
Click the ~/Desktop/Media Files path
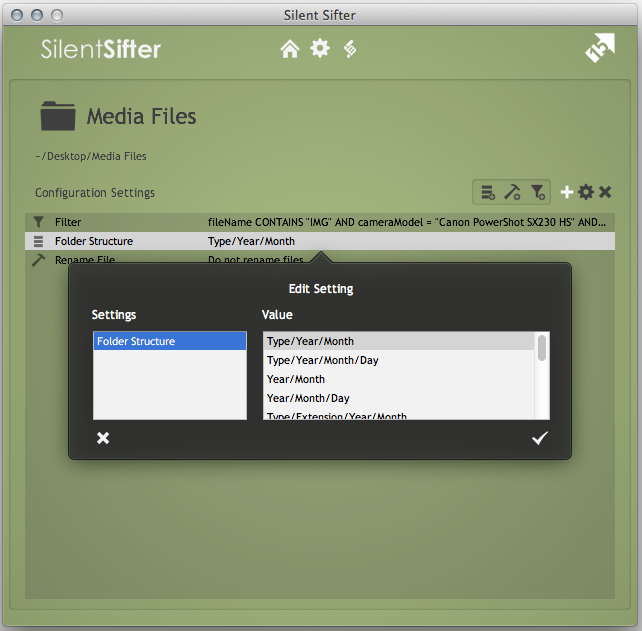coord(91,156)
